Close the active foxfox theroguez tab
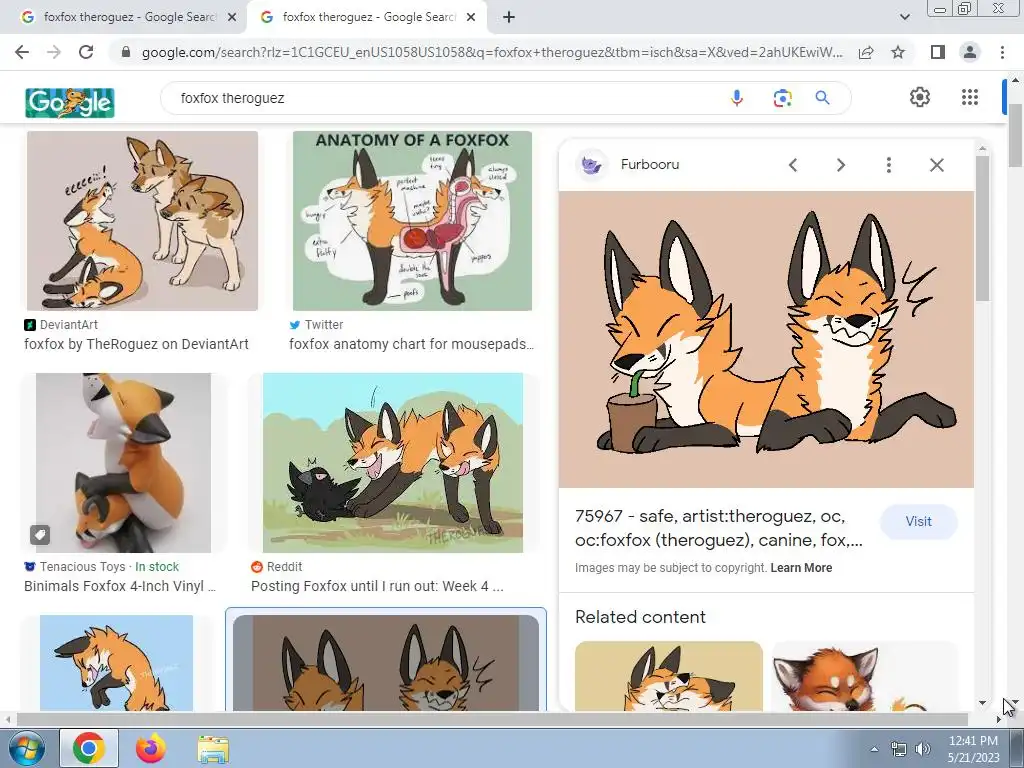Image resolution: width=1024 pixels, height=768 pixels. pos(471,18)
